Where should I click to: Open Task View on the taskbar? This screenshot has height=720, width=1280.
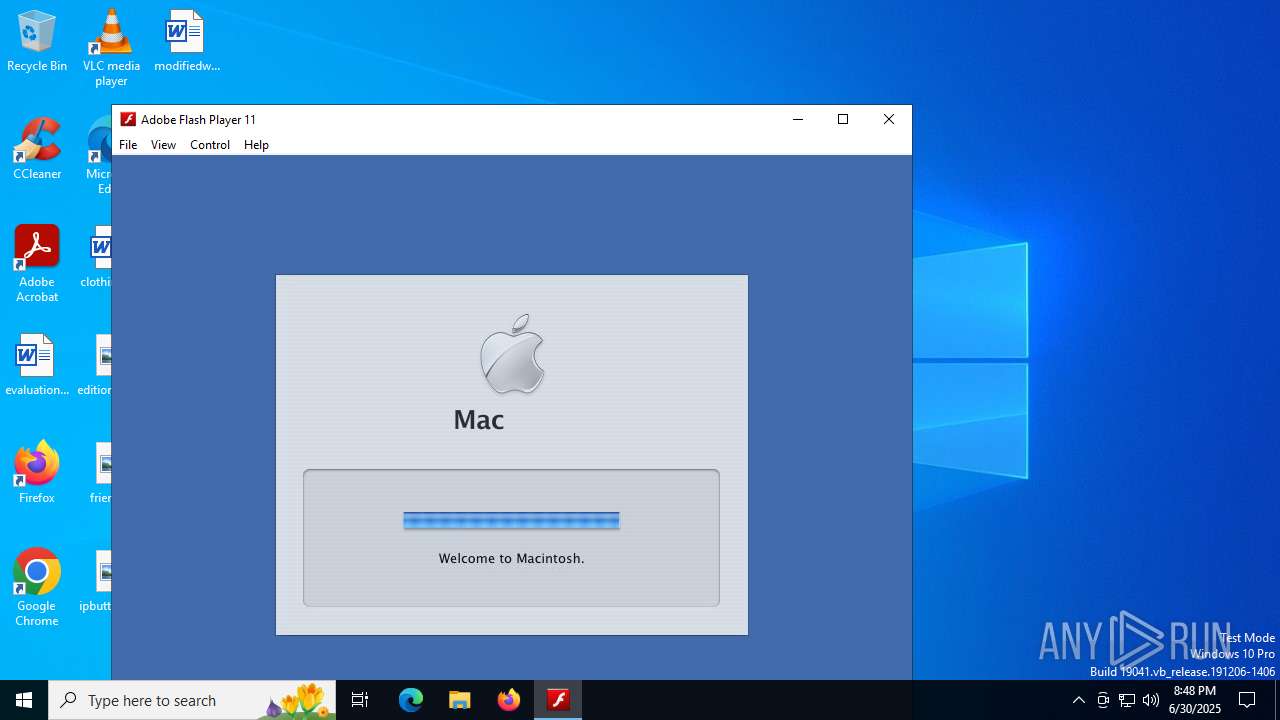coord(360,700)
